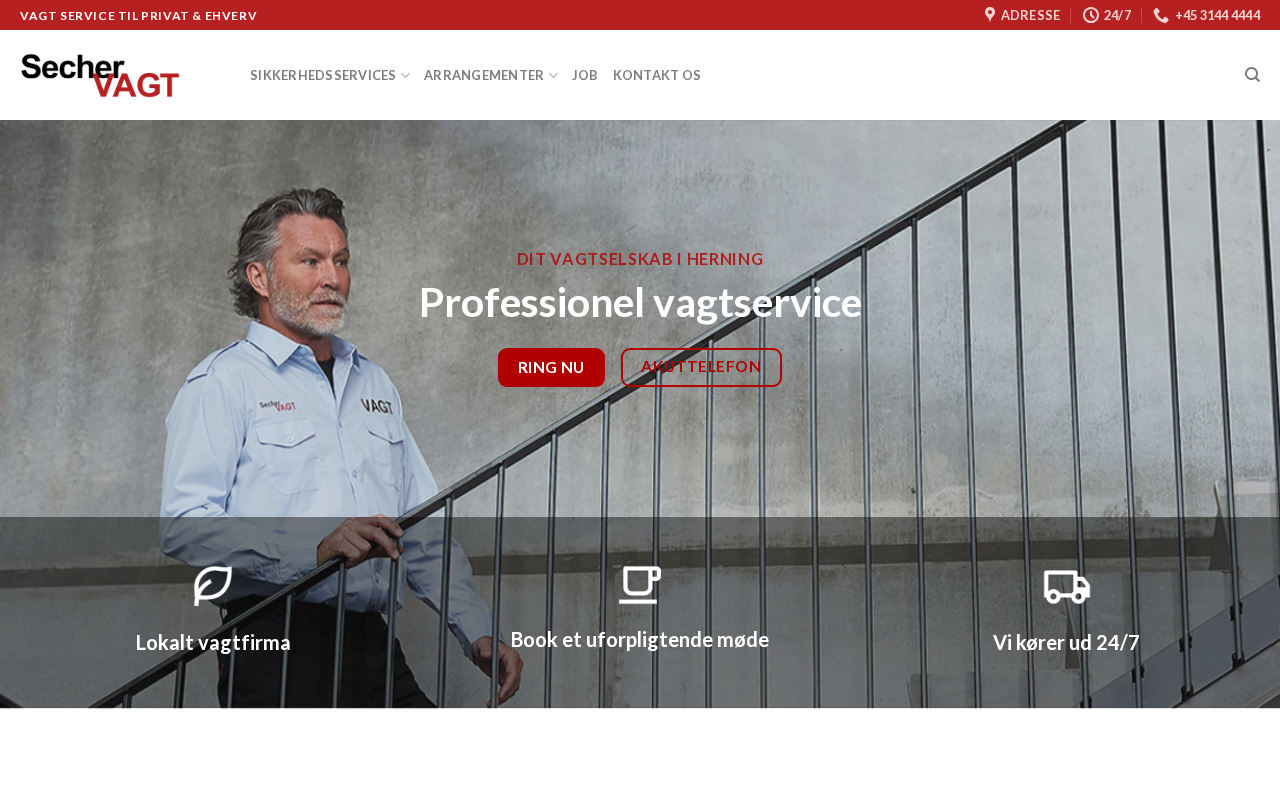This screenshot has width=1280, height=800.
Task: Click the Secher VAGT logo
Action: tap(100, 75)
